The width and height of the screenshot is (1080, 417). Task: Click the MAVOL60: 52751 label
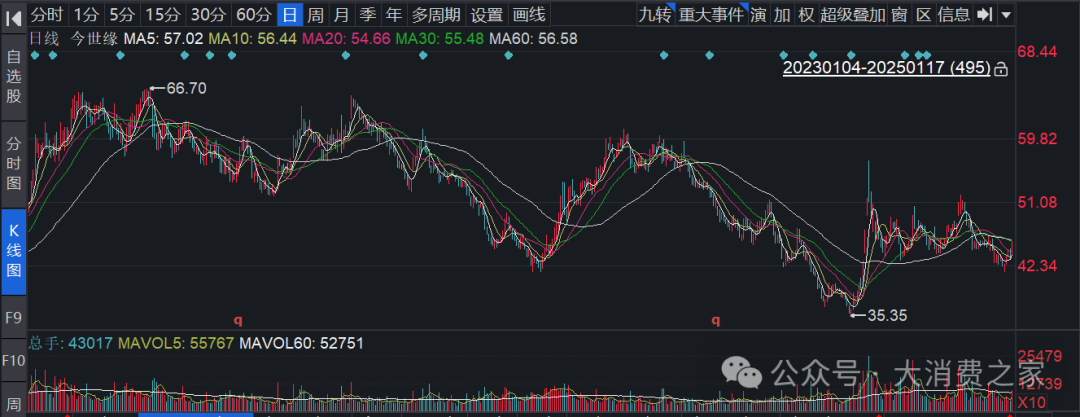[x=301, y=343]
